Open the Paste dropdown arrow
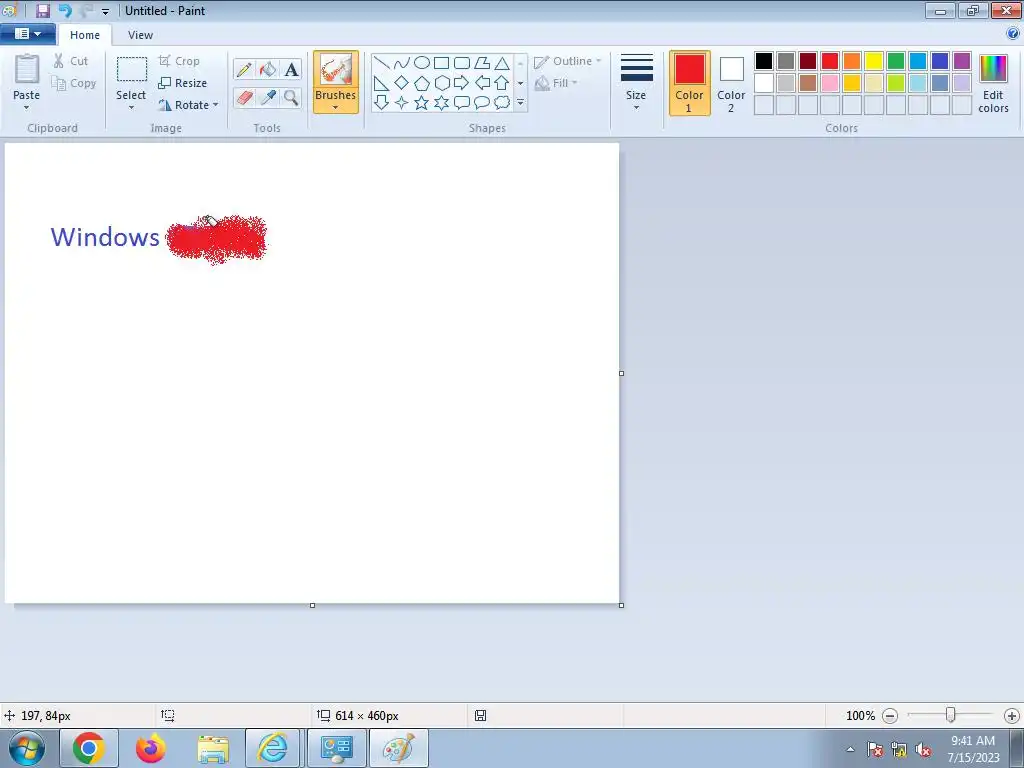The width and height of the screenshot is (1024, 768). click(27, 107)
